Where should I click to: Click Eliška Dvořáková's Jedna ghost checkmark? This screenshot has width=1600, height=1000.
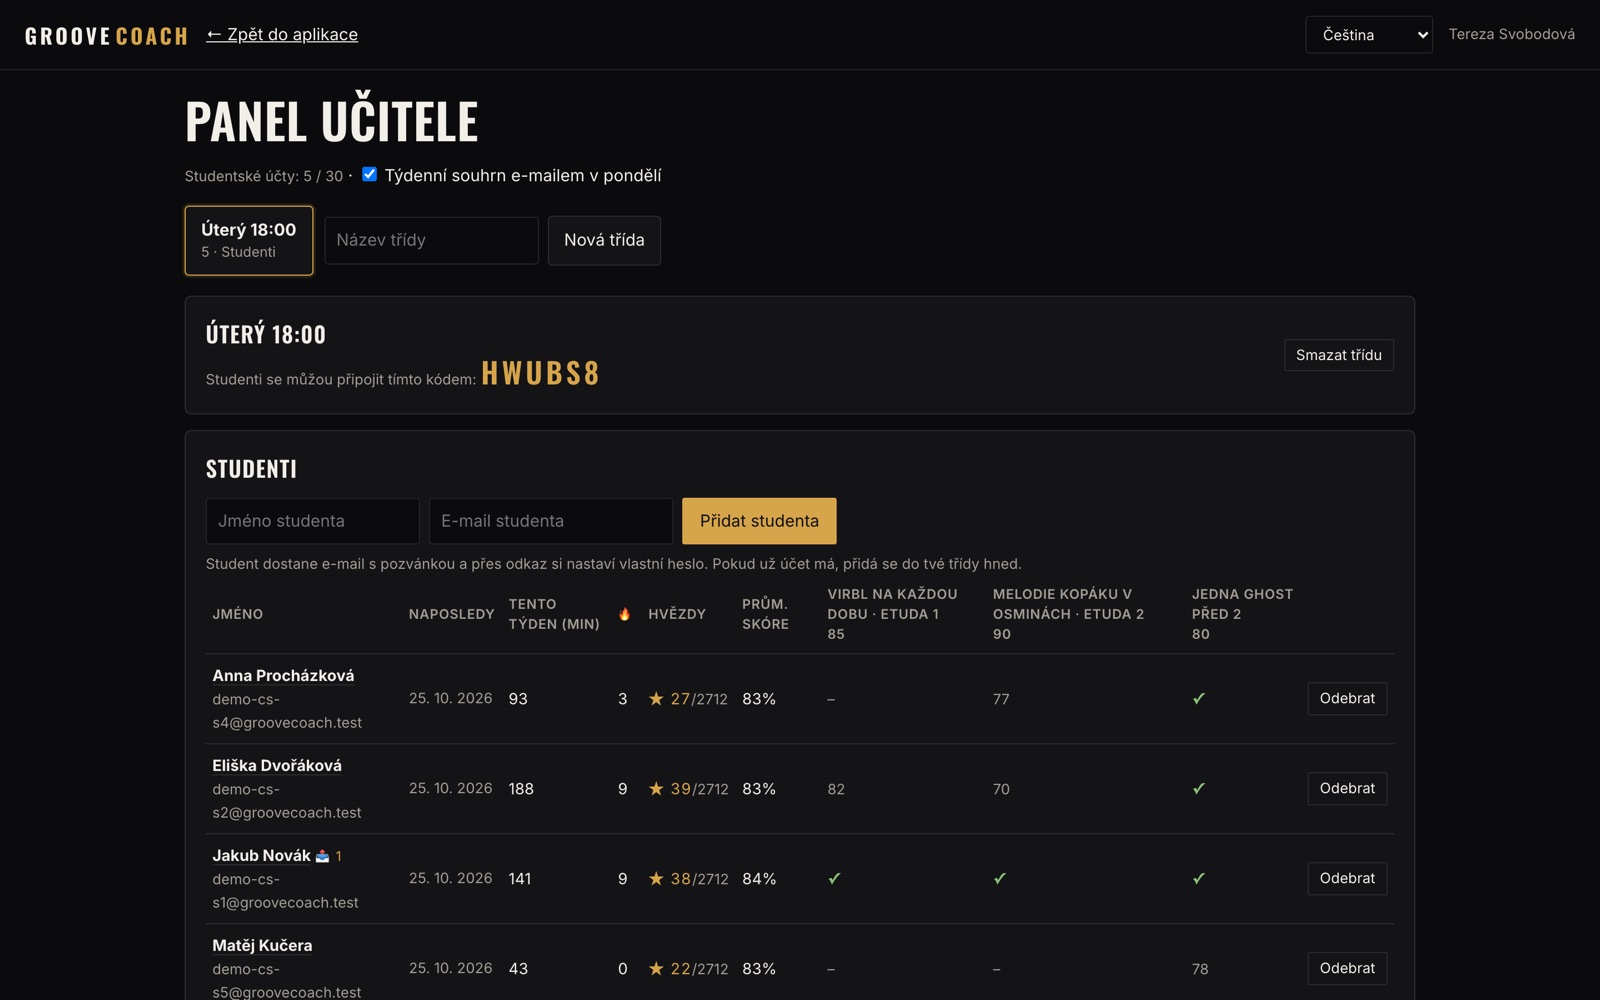(1199, 789)
